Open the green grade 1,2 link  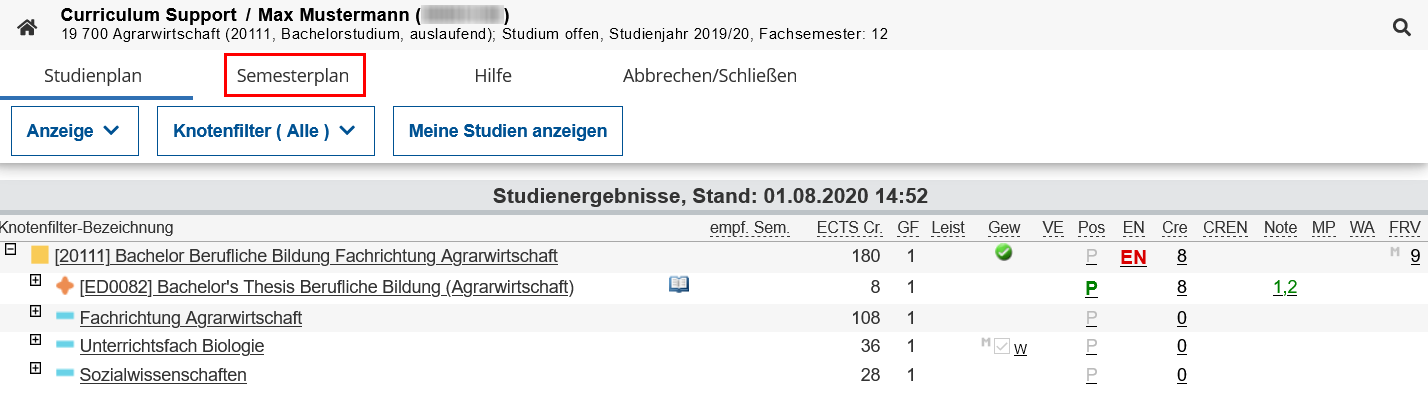[1285, 288]
